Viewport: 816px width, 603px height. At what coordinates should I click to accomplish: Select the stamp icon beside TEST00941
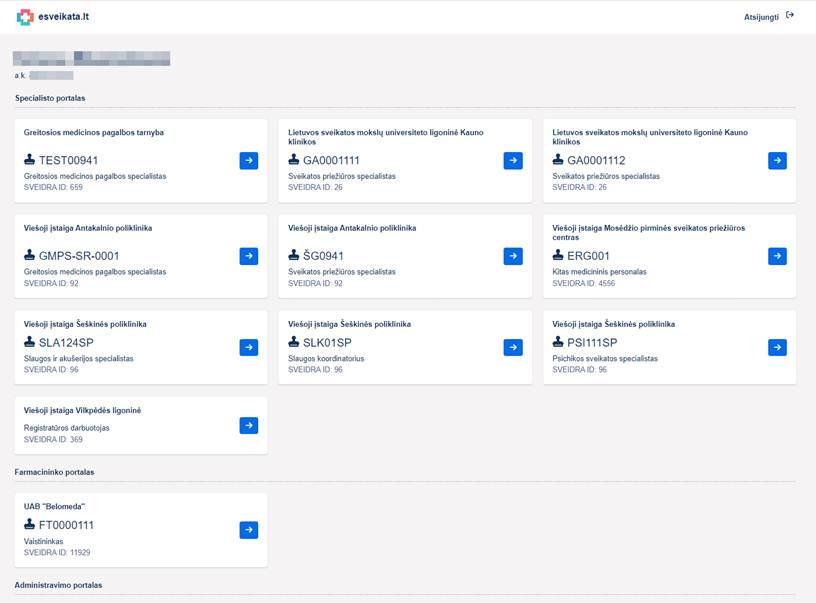point(30,160)
